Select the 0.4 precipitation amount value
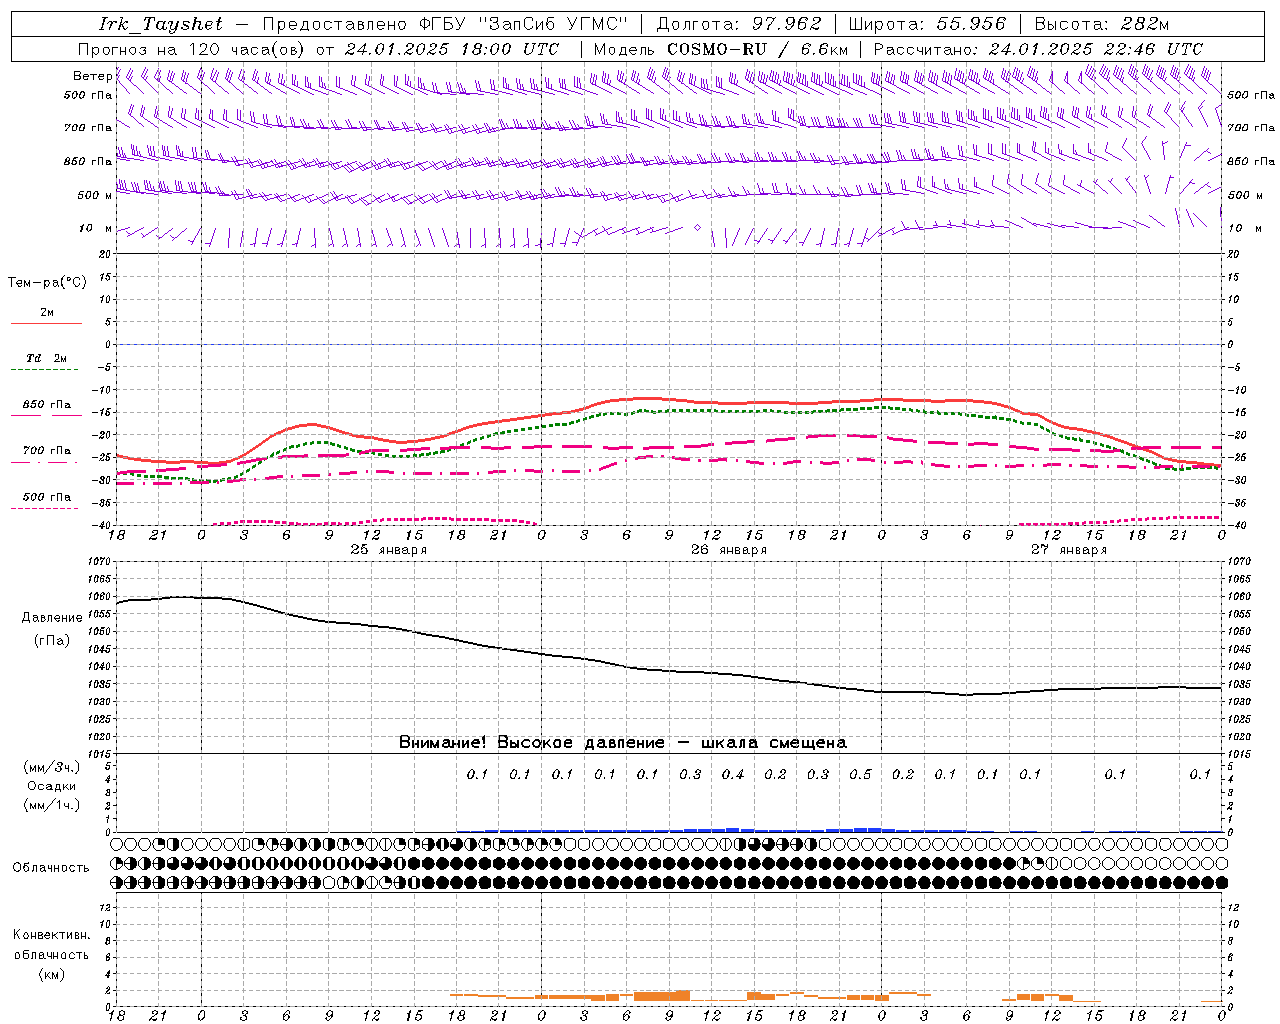 click(733, 774)
